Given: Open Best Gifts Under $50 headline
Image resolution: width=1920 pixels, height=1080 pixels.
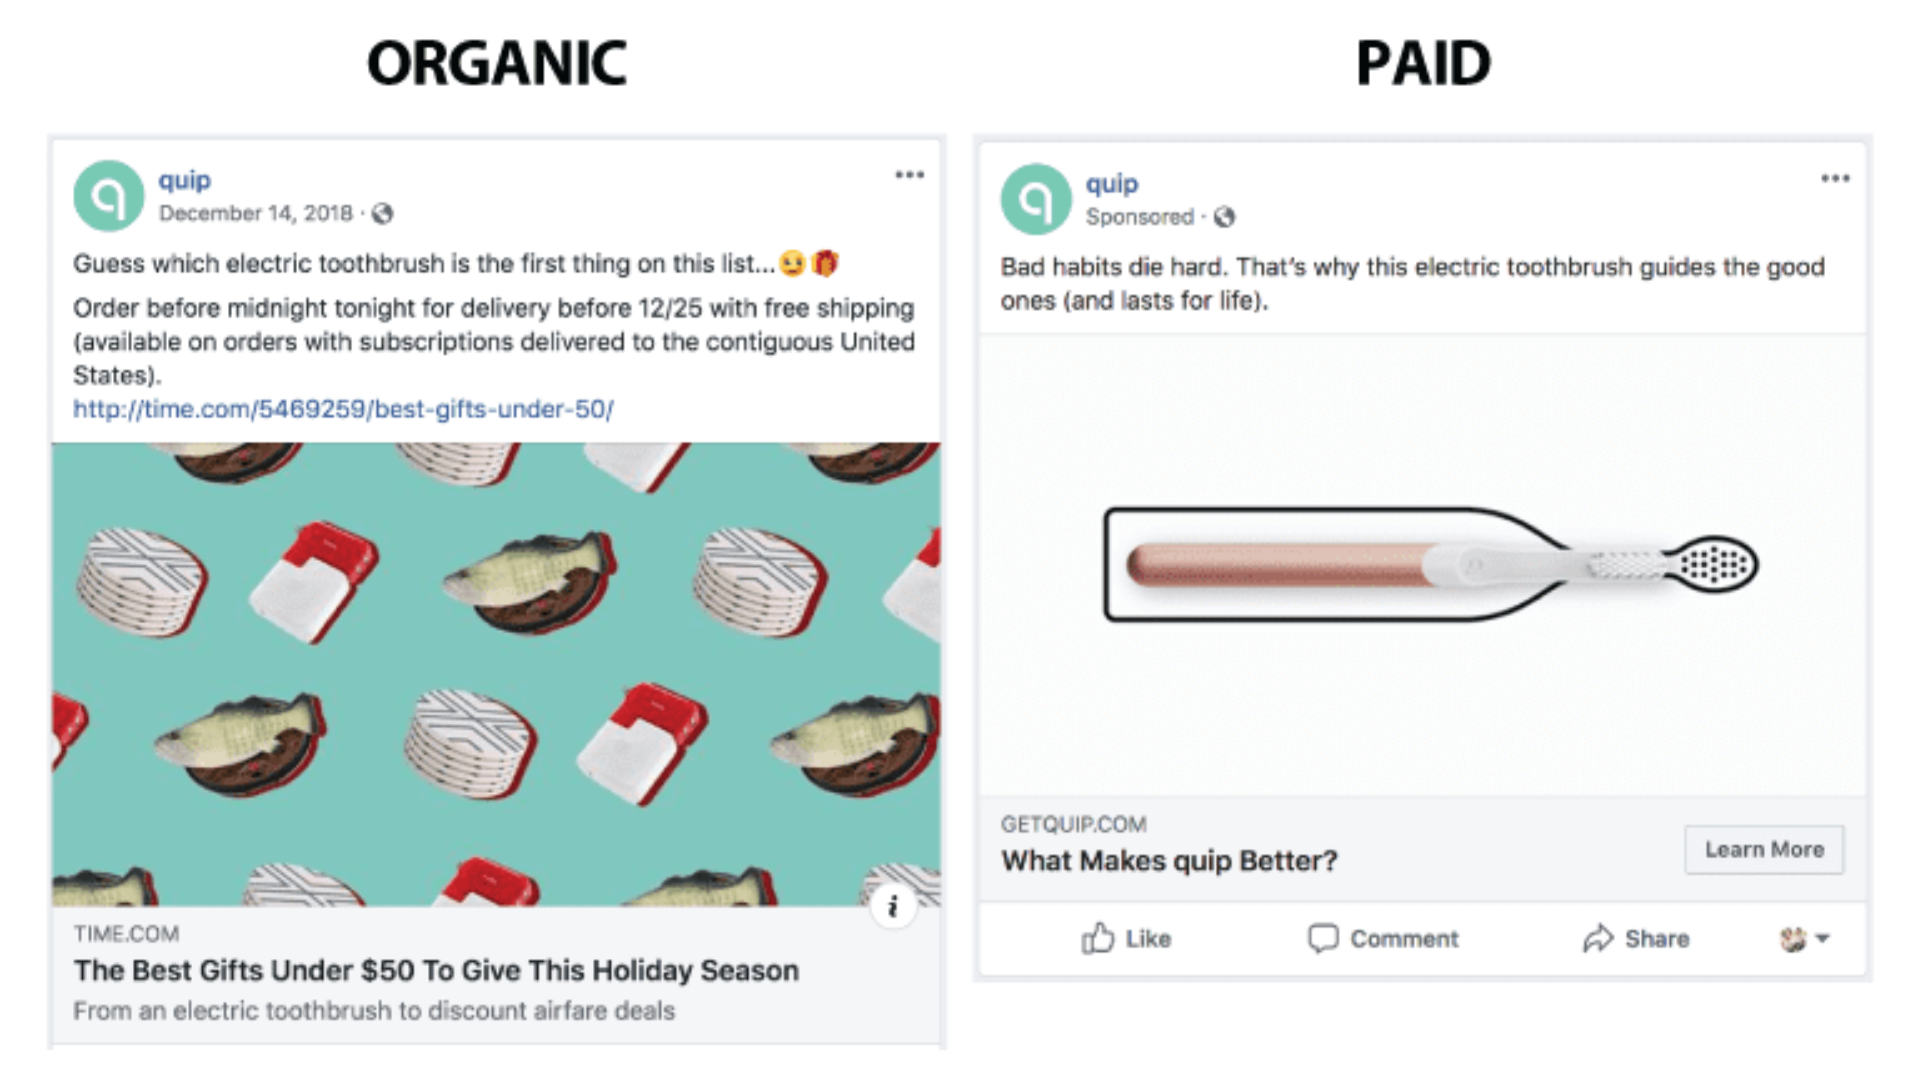Looking at the screenshot, I should (x=436, y=970).
